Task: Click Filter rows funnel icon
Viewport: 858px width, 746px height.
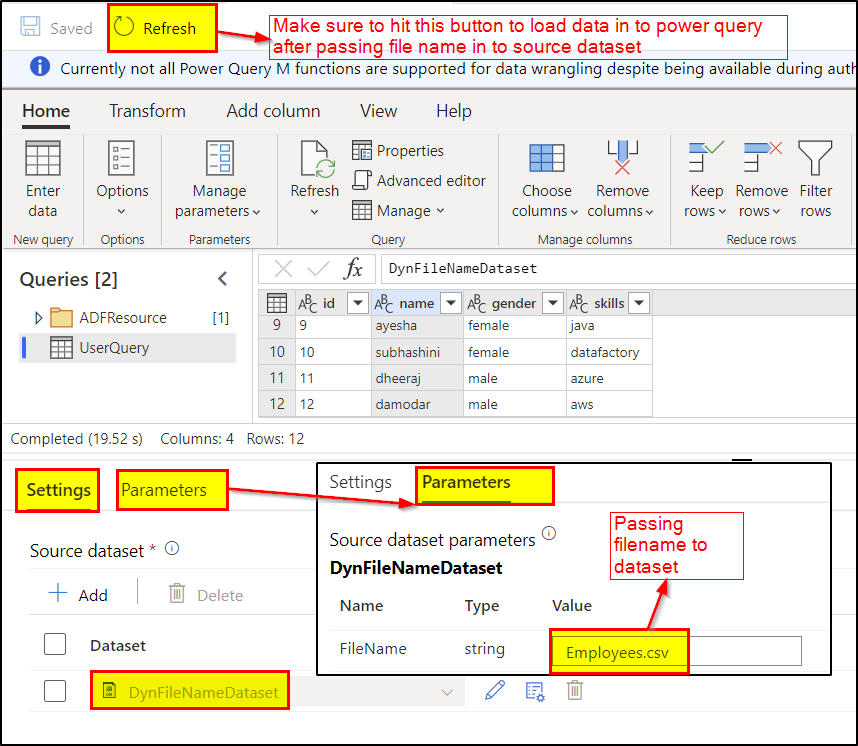Action: [815, 158]
